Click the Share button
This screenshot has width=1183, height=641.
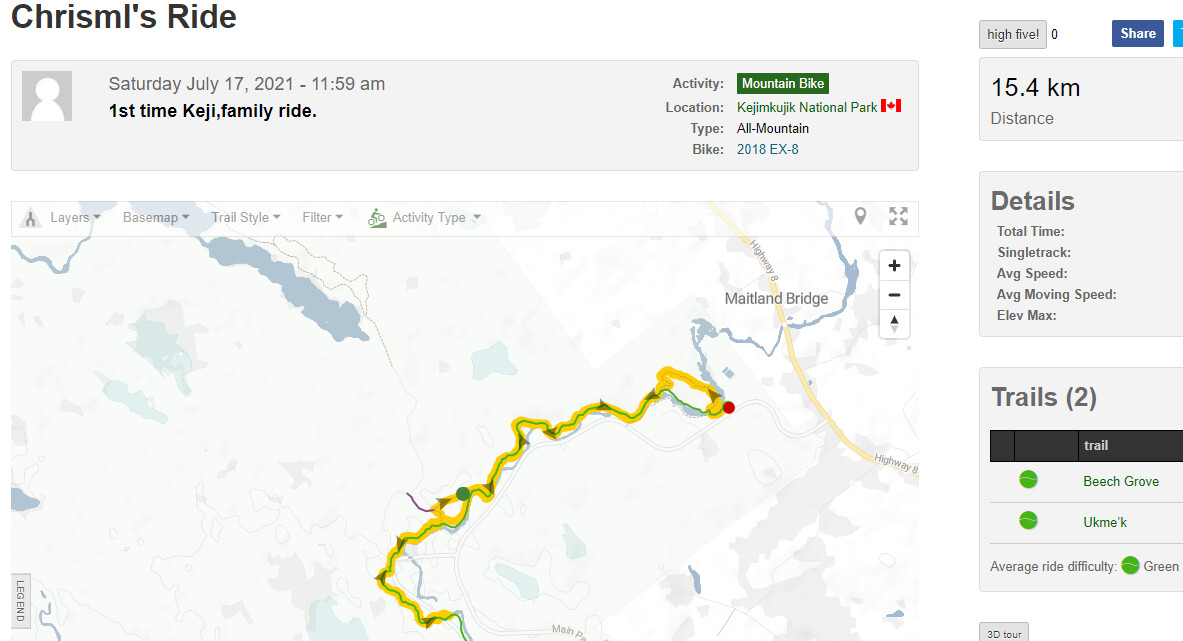coord(1137,34)
